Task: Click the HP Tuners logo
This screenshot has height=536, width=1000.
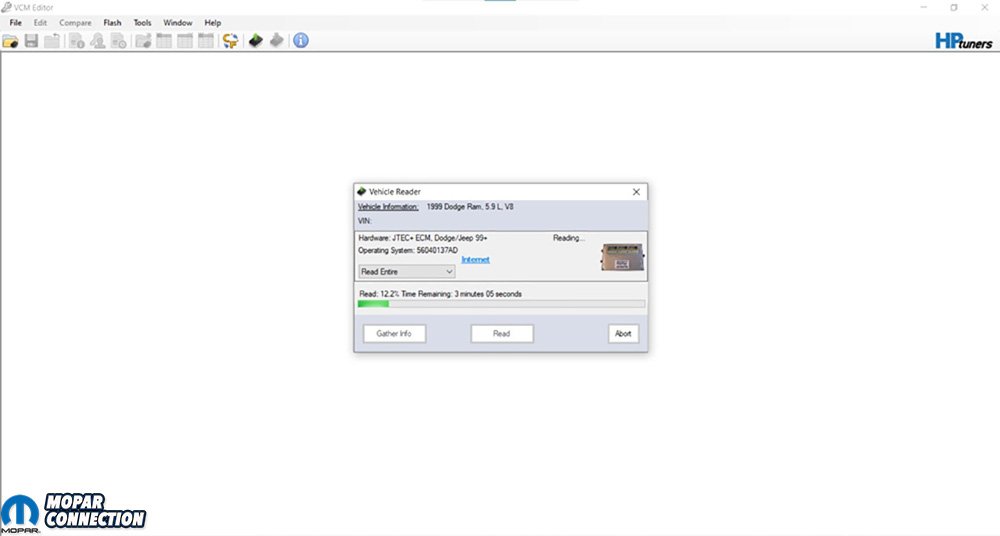Action: coord(964,41)
